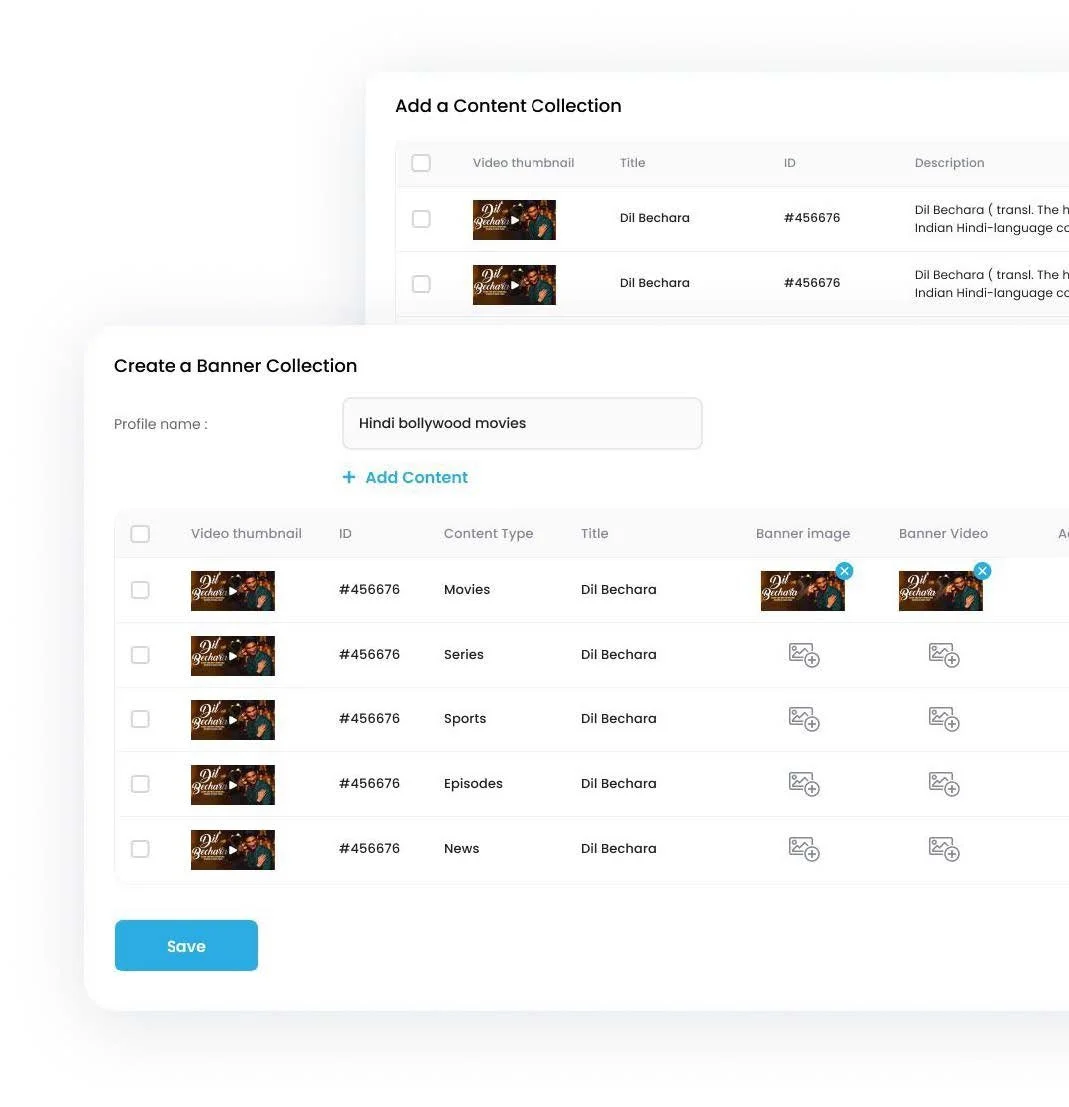Check the Sports row checkbox
Viewport: 1069px width, 1107px height.
pos(140,719)
